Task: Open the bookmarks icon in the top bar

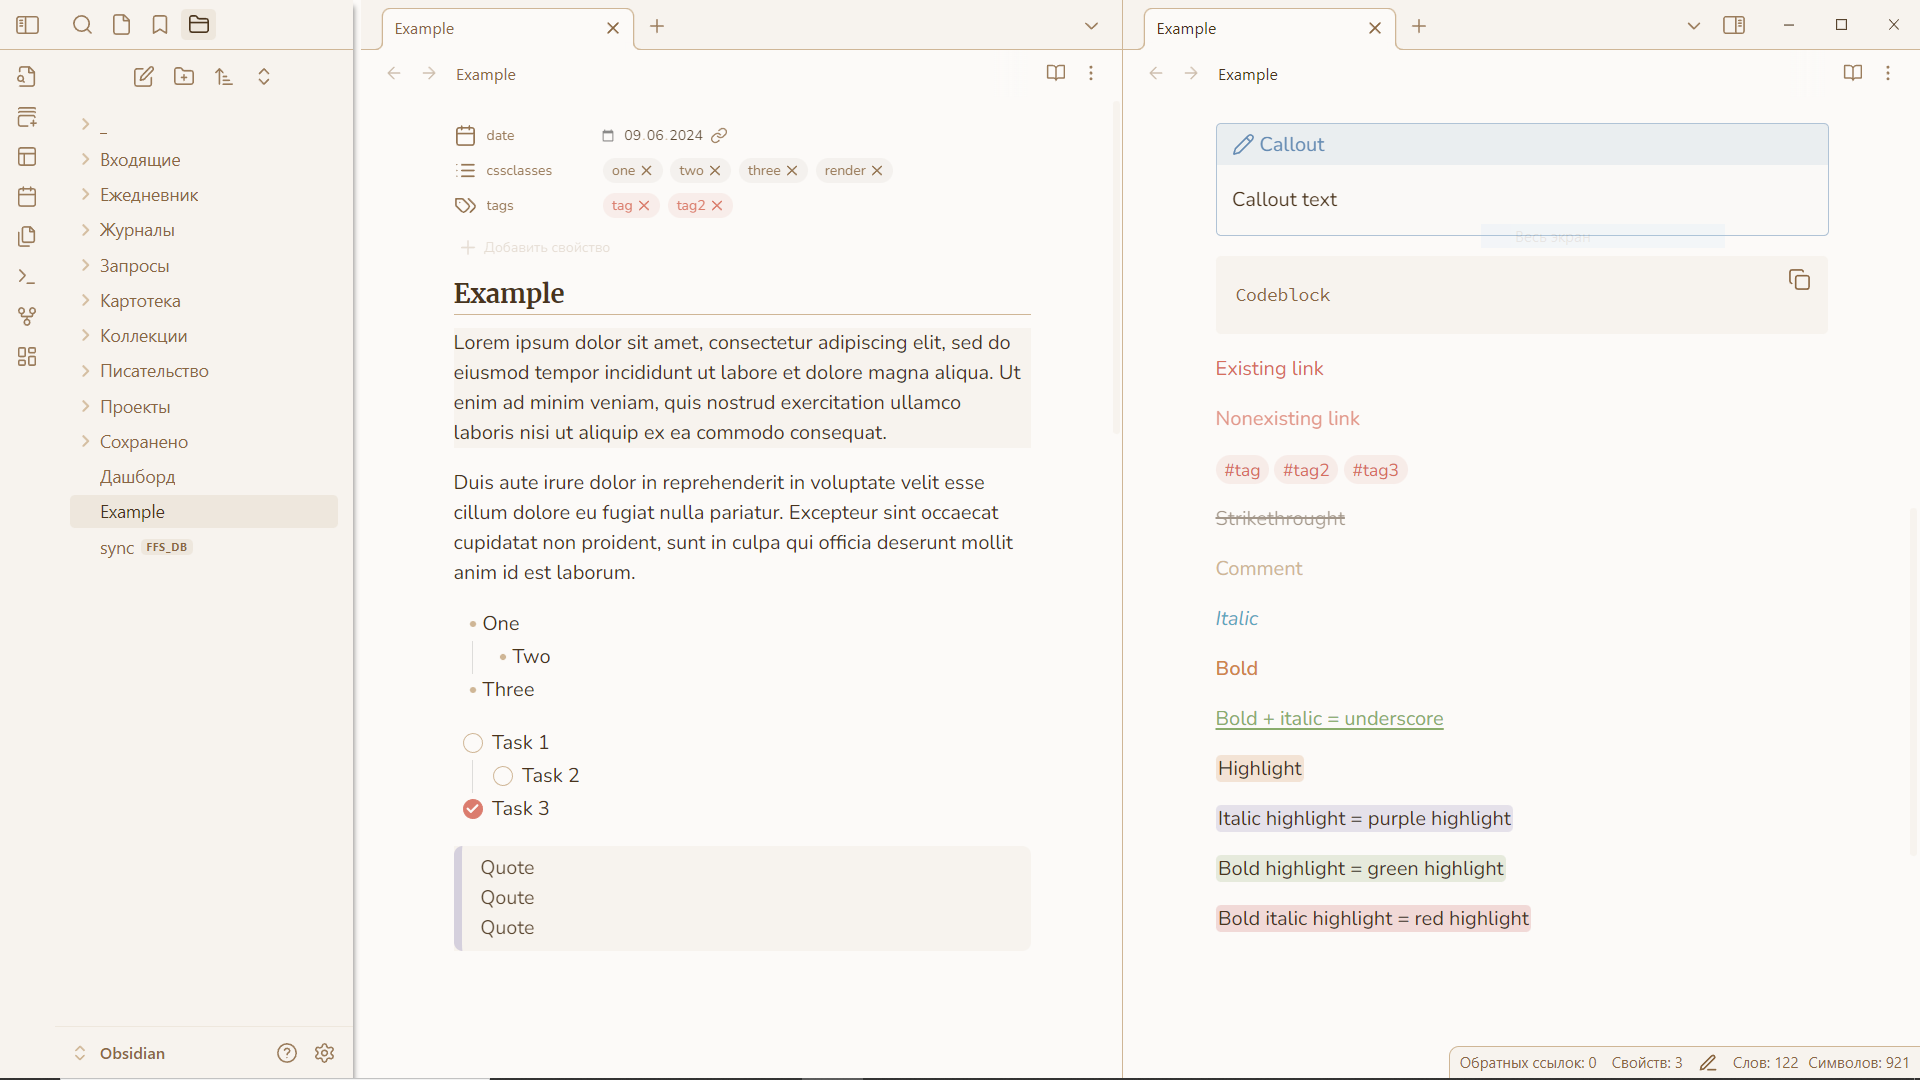Action: 160,25
